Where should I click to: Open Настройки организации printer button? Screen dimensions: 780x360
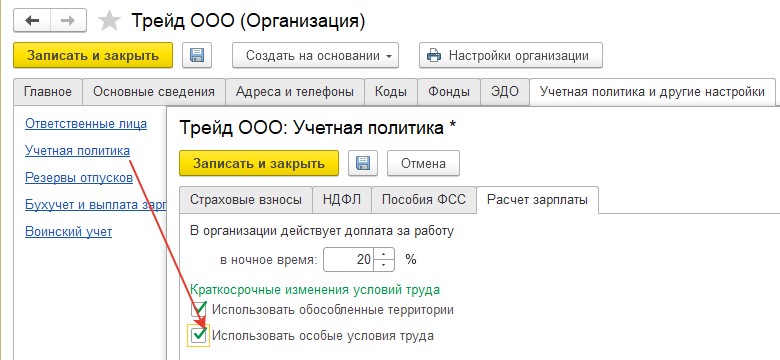[x=511, y=55]
